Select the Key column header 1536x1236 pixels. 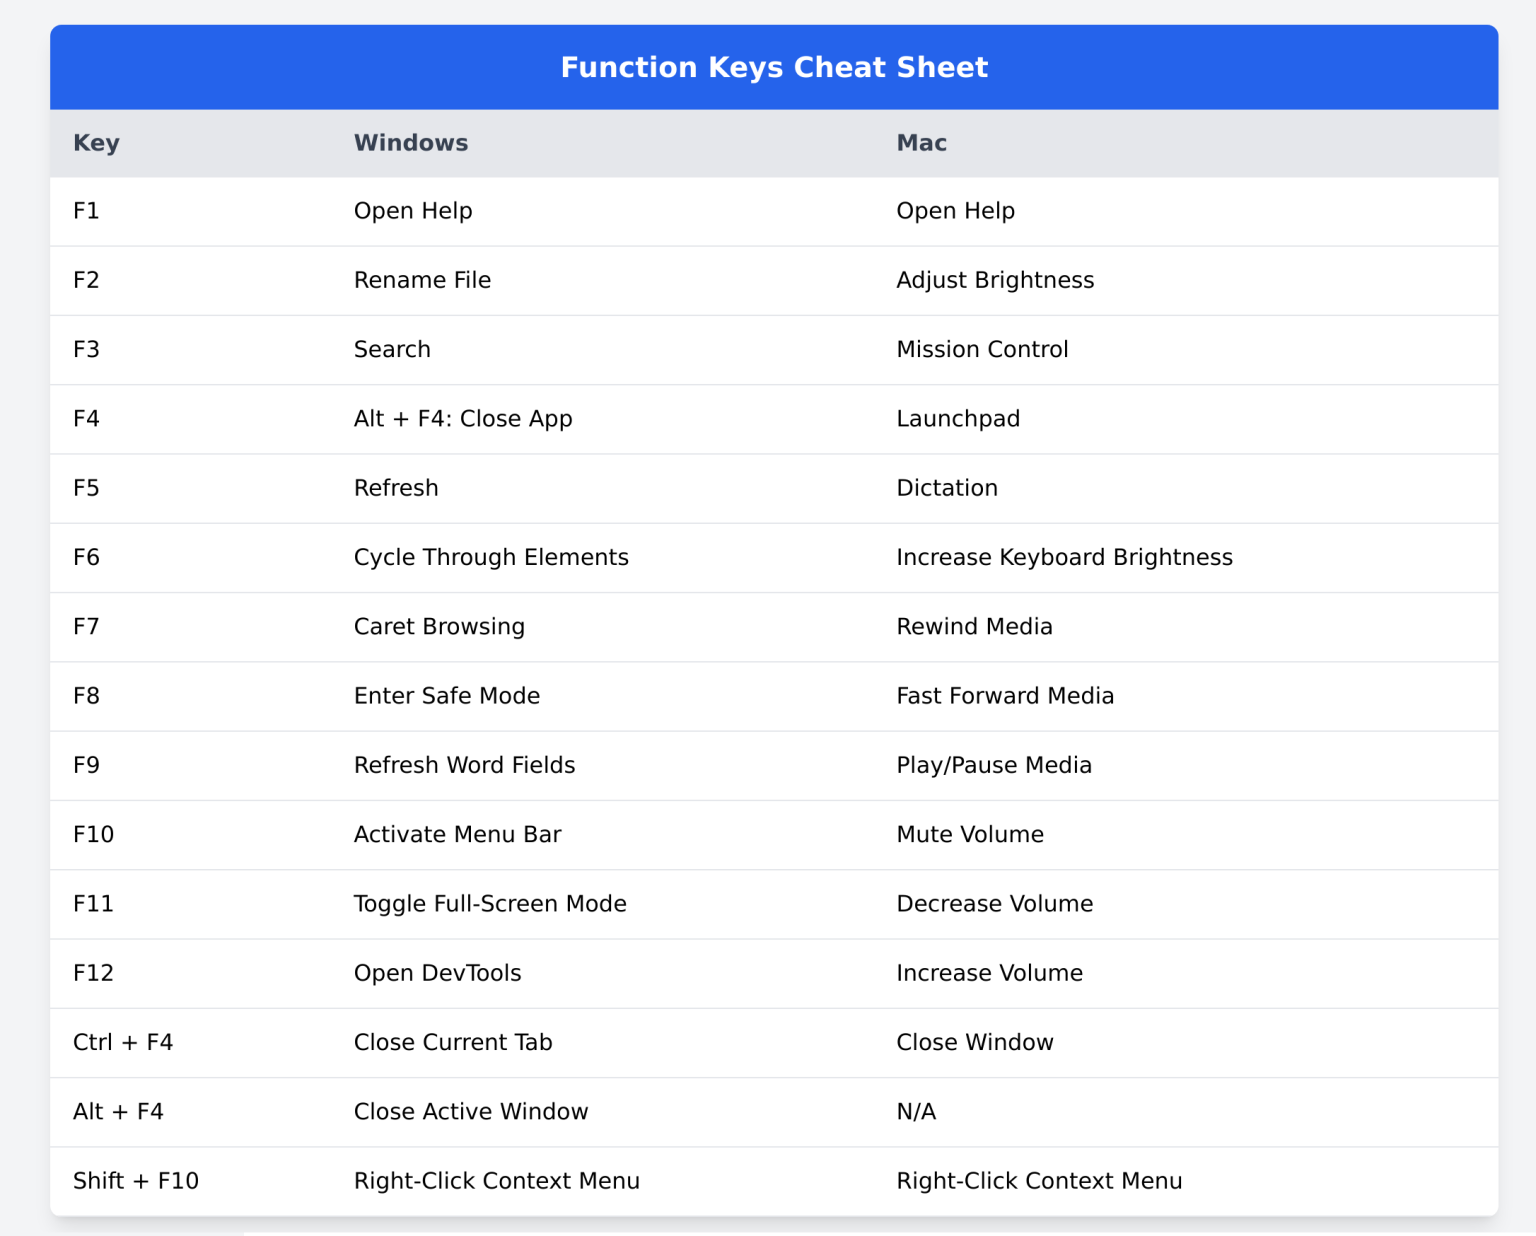96,143
